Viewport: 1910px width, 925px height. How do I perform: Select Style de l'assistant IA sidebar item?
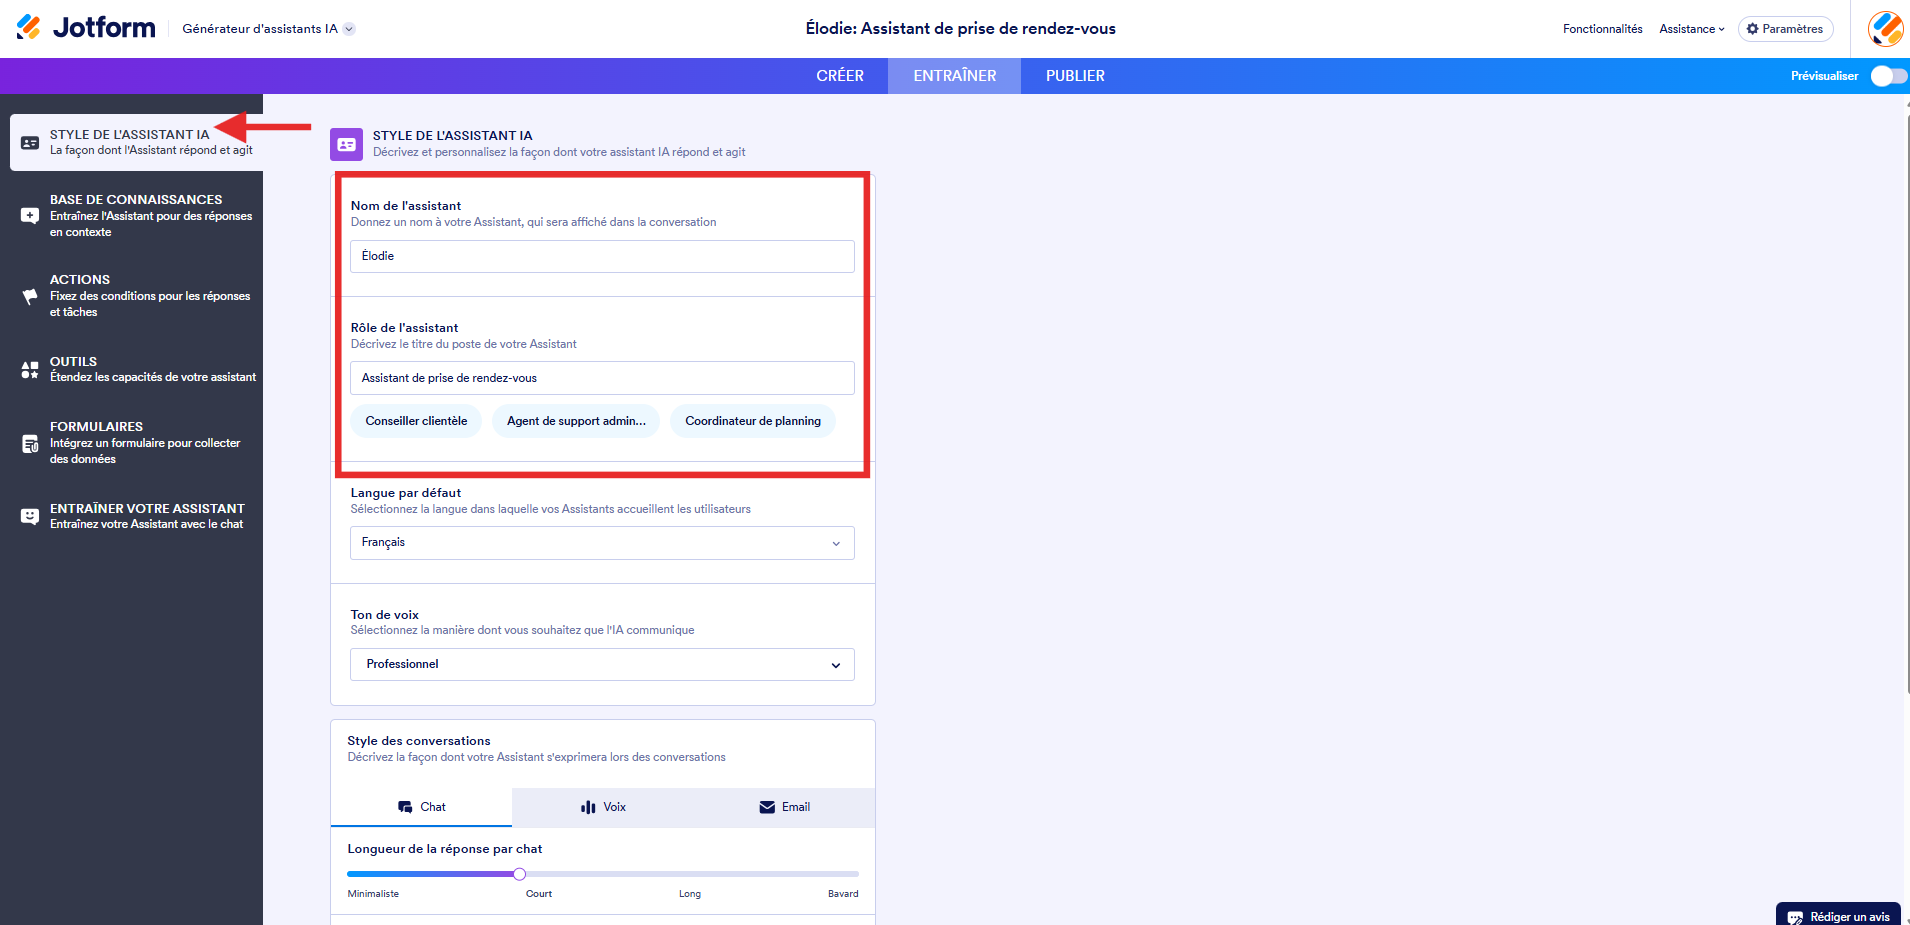click(136, 142)
